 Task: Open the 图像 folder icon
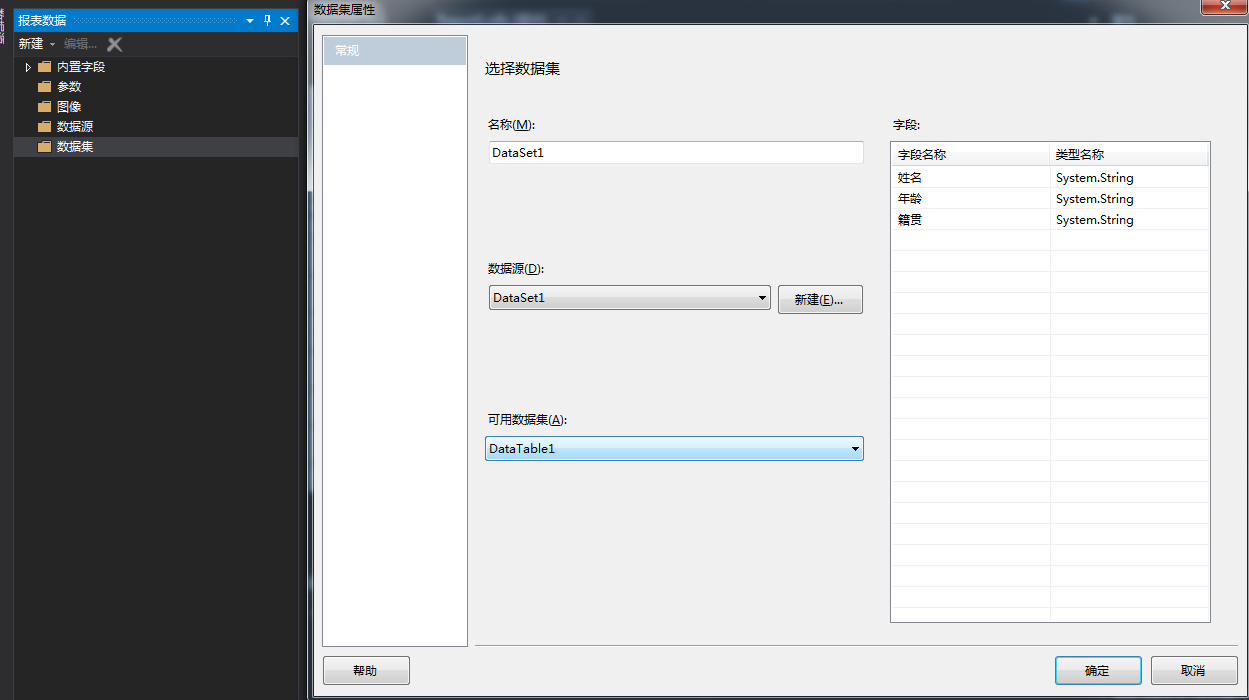click(44, 106)
